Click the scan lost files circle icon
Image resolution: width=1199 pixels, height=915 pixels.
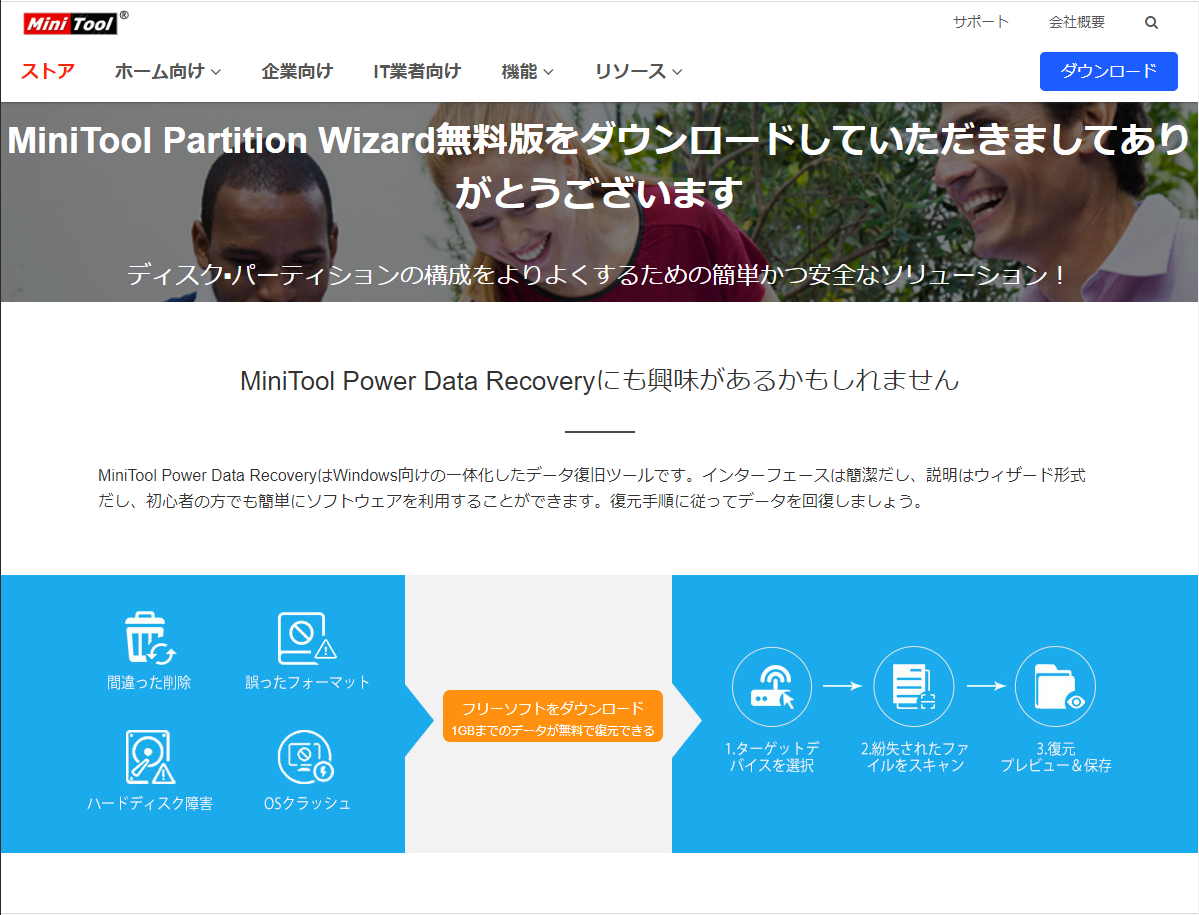click(x=914, y=686)
